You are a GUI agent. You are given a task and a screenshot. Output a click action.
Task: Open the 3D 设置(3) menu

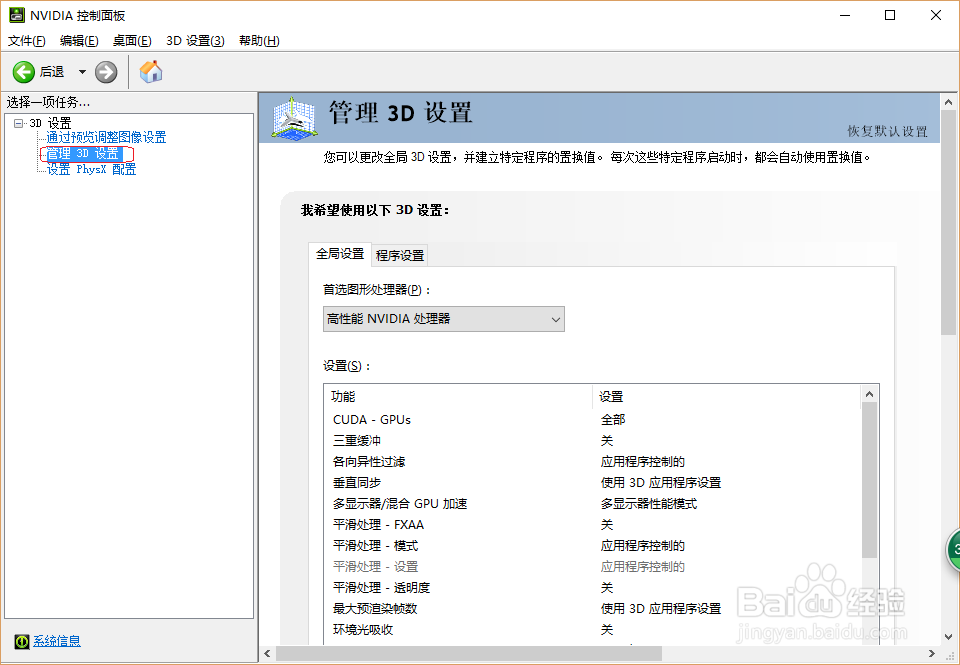[x=195, y=40]
